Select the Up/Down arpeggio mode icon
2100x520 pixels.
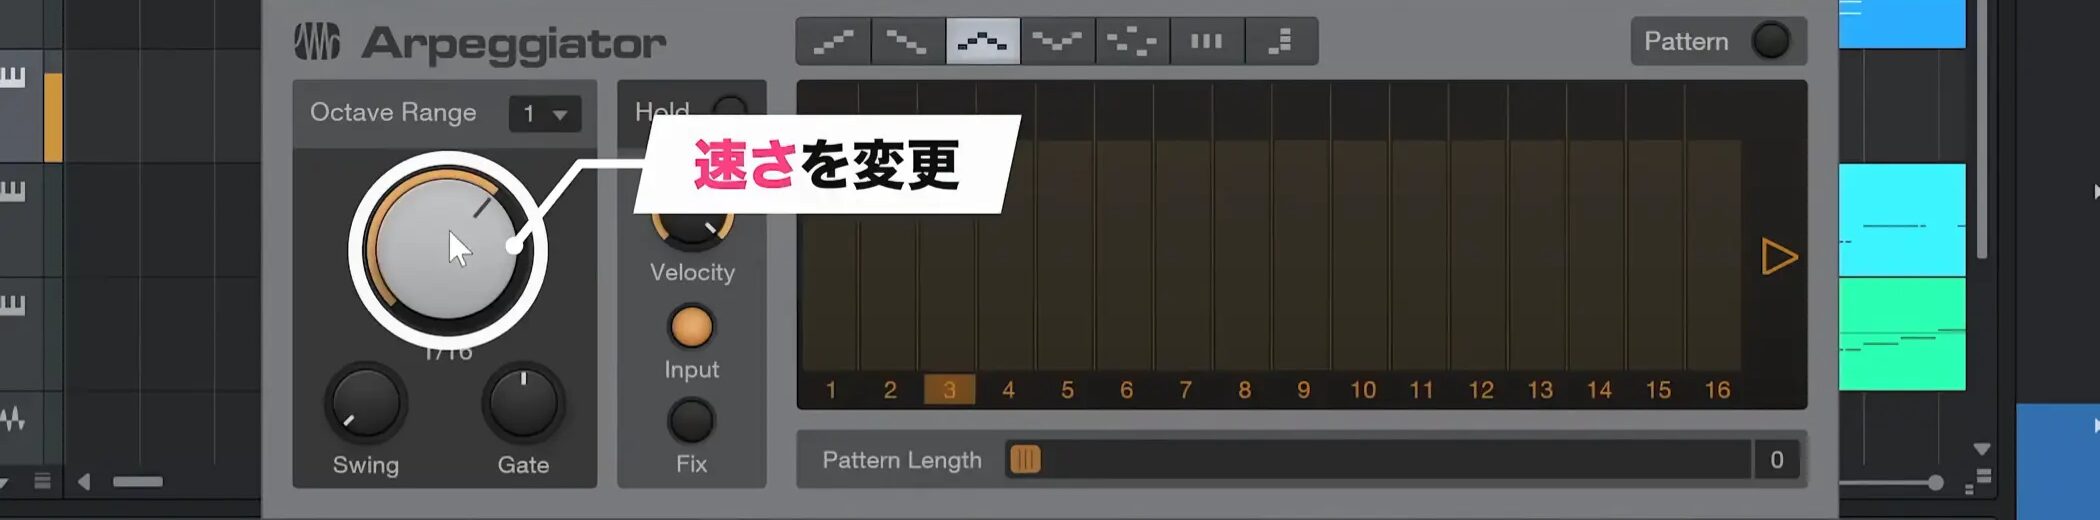coord(983,41)
